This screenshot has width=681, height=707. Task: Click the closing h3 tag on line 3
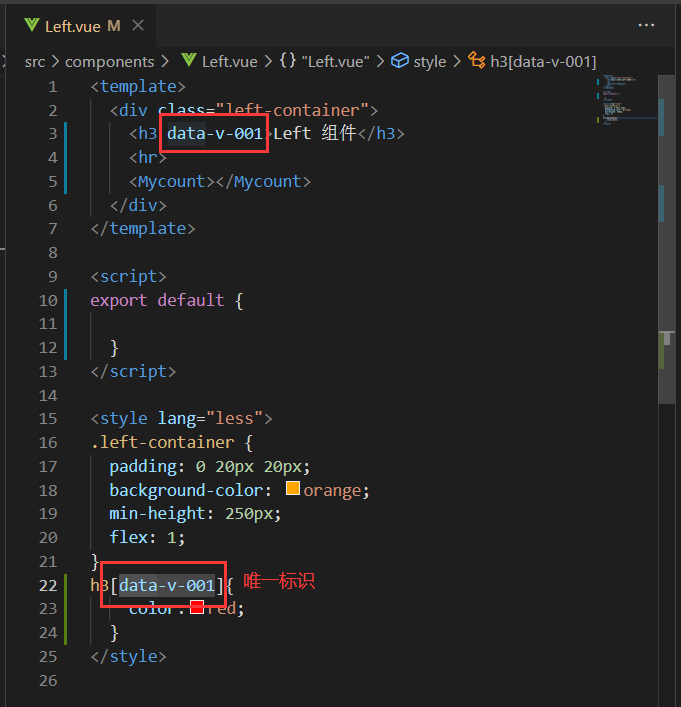pyautogui.click(x=381, y=134)
